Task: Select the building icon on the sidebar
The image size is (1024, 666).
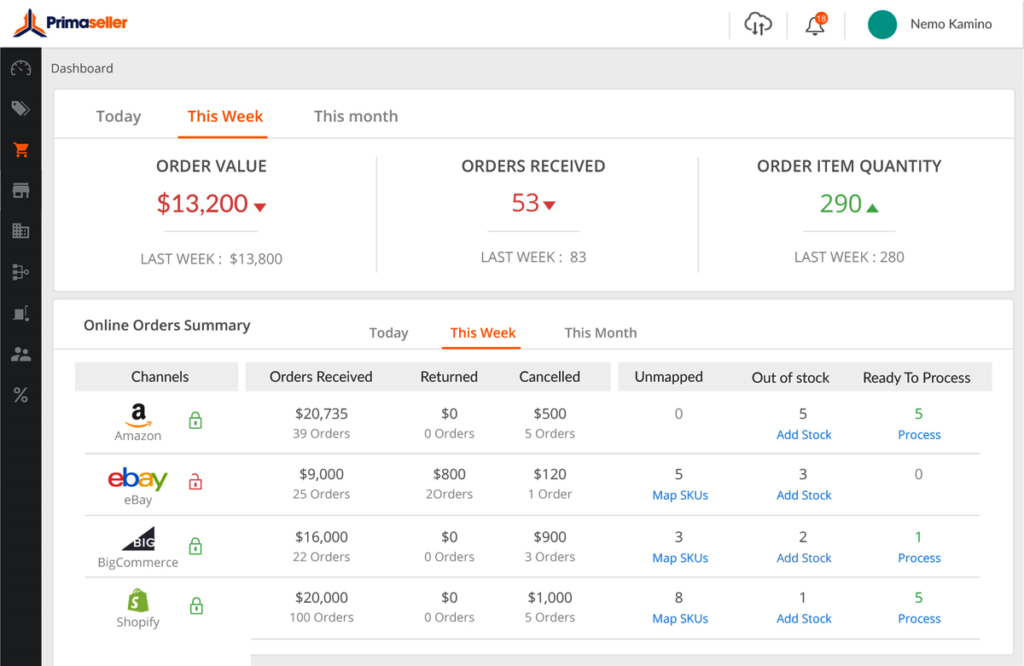Action: (20, 230)
